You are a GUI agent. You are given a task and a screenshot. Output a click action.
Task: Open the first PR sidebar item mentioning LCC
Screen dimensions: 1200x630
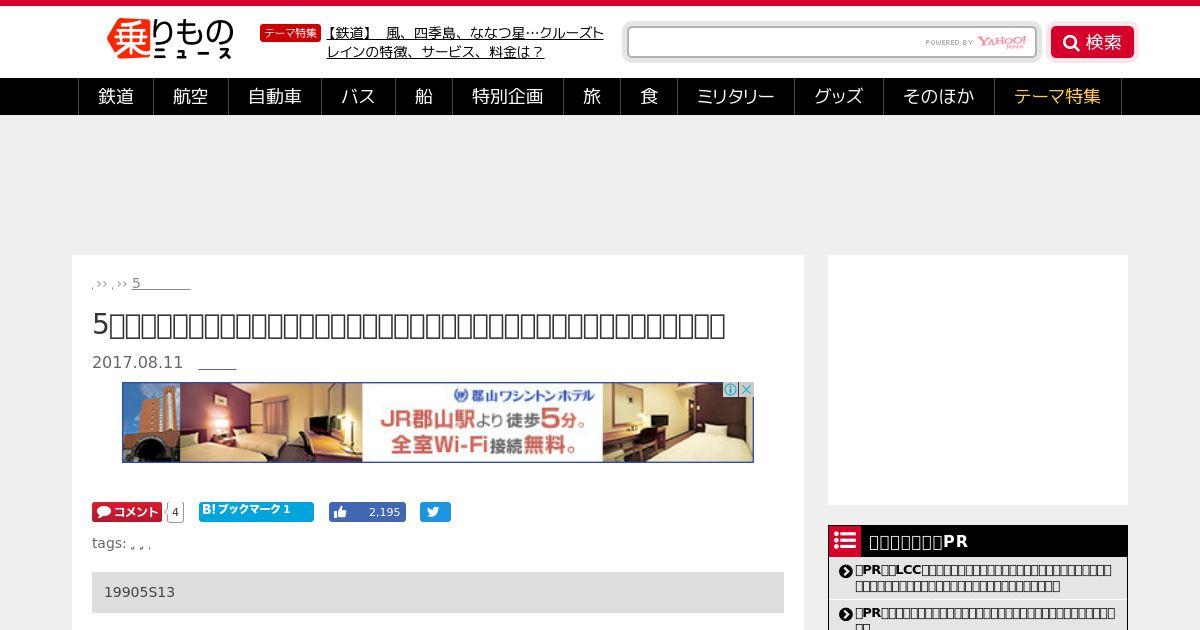(984, 577)
